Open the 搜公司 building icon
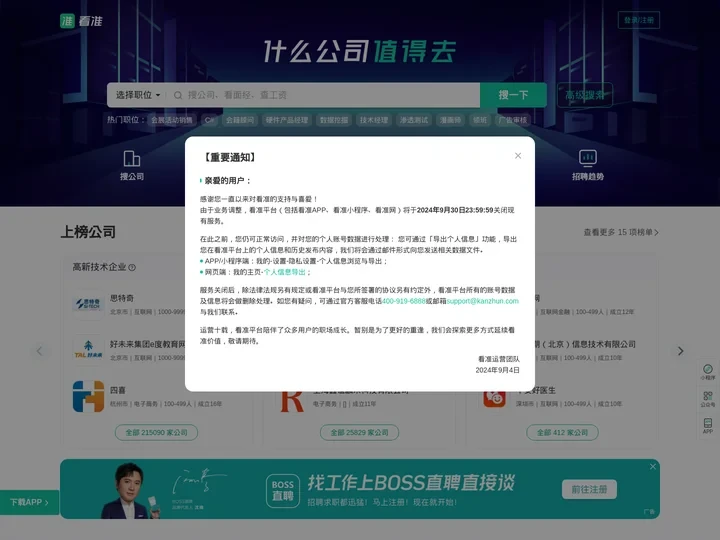This screenshot has width=720, height=540. [x=132, y=159]
